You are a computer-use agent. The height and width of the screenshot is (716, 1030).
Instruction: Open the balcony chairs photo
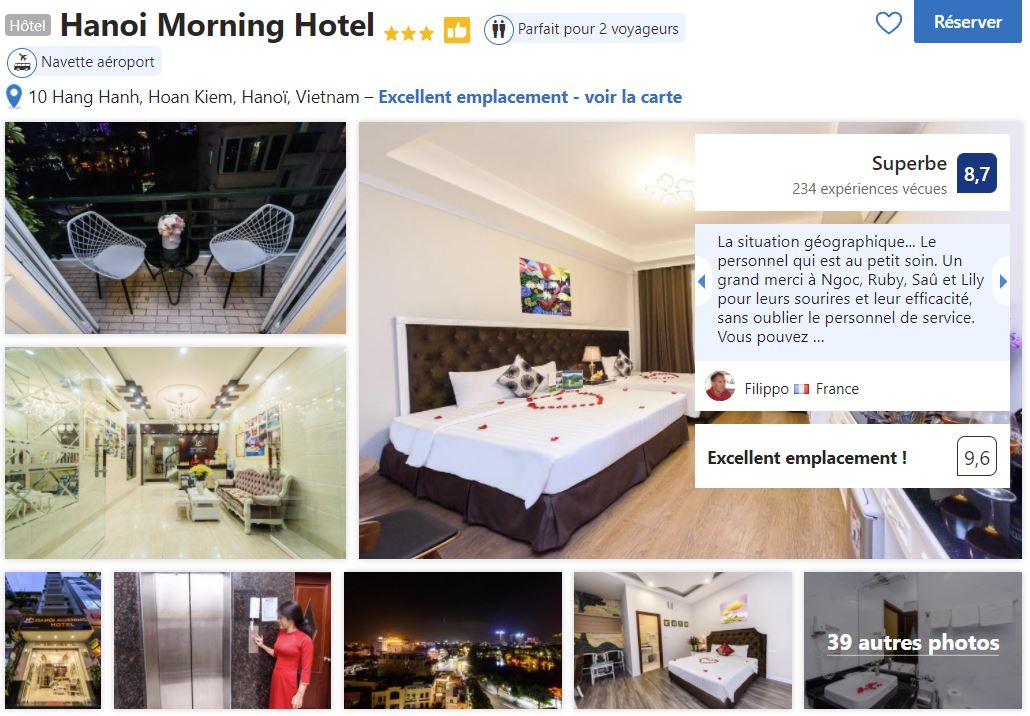point(175,228)
